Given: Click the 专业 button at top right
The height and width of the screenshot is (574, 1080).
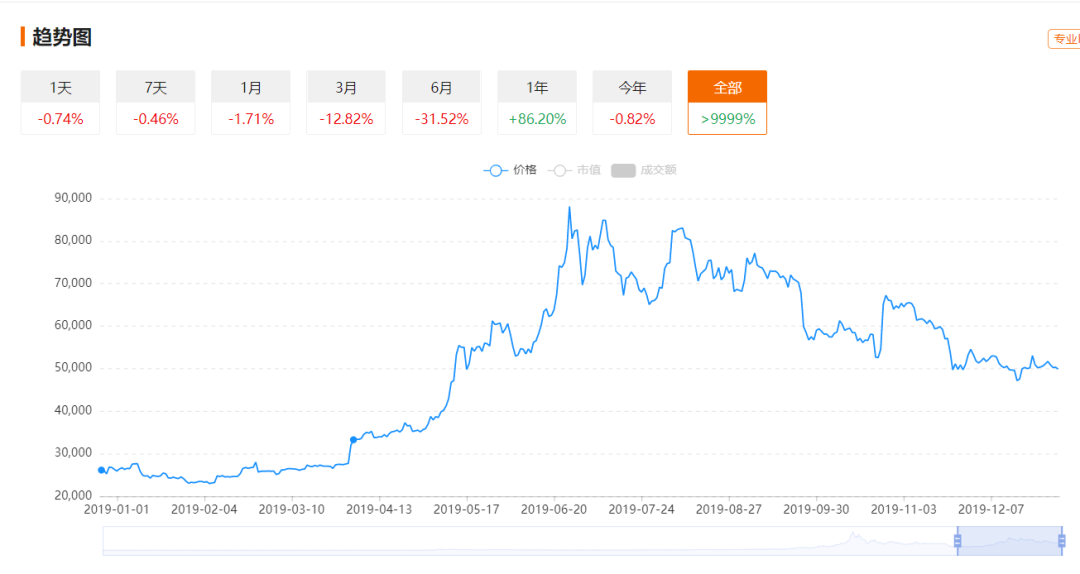Looking at the screenshot, I should (x=1063, y=39).
